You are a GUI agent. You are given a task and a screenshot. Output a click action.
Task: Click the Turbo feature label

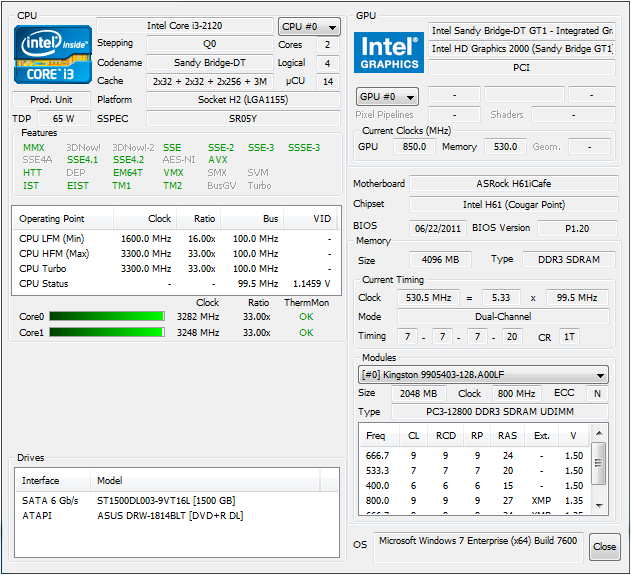pyautogui.click(x=260, y=185)
